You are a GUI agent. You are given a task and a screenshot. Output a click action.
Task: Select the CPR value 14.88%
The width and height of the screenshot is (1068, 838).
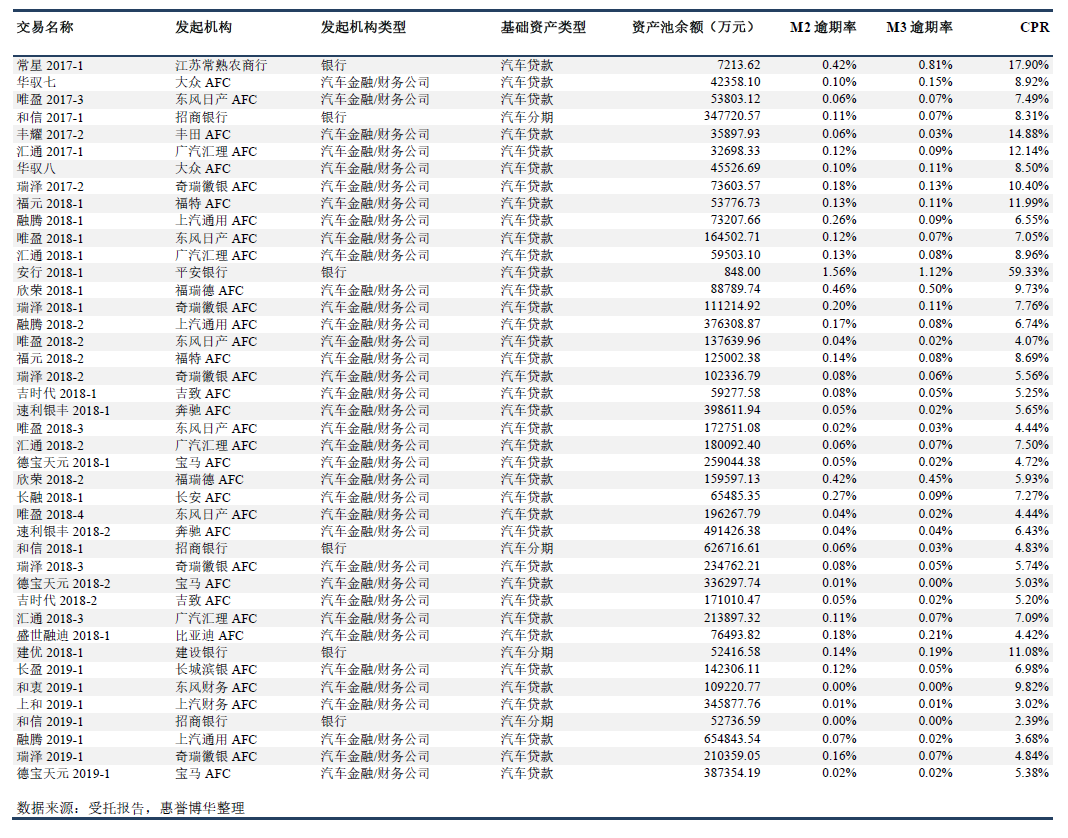coord(1028,134)
